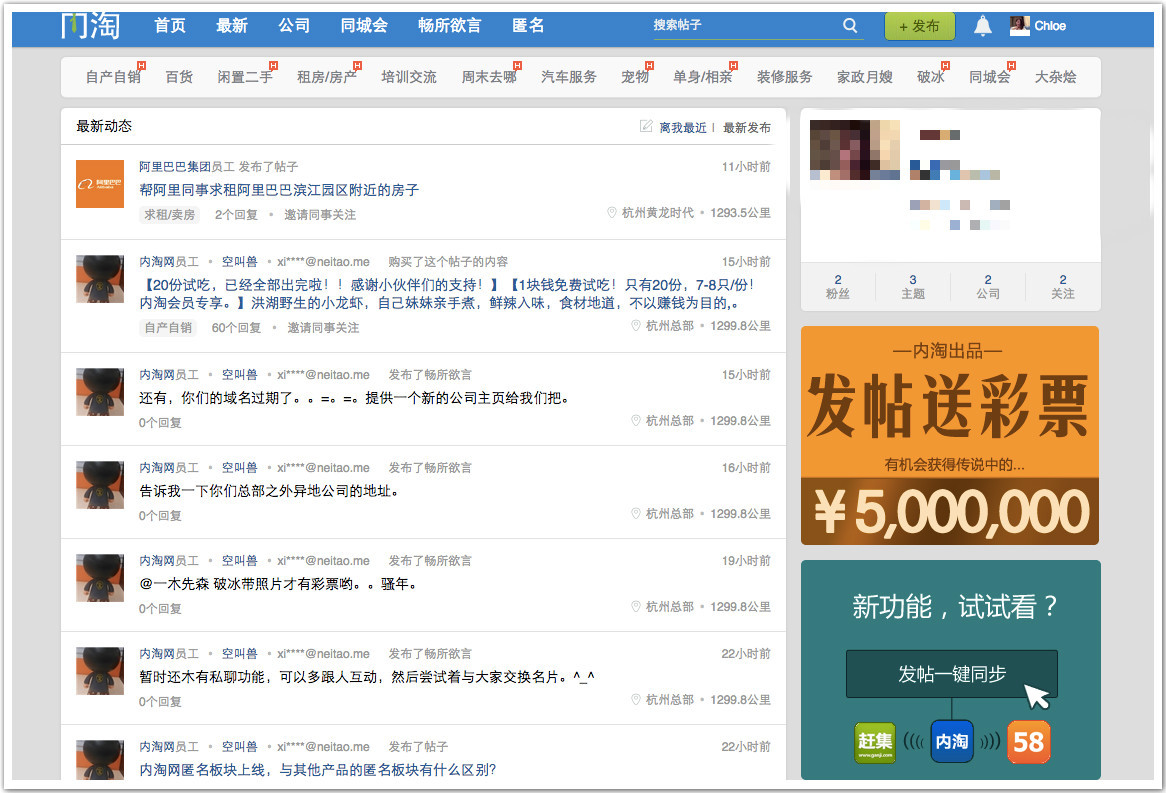Click 邀请同事关注 on the Alibaba post
The width and height of the screenshot is (1166, 793).
pyautogui.click(x=320, y=215)
